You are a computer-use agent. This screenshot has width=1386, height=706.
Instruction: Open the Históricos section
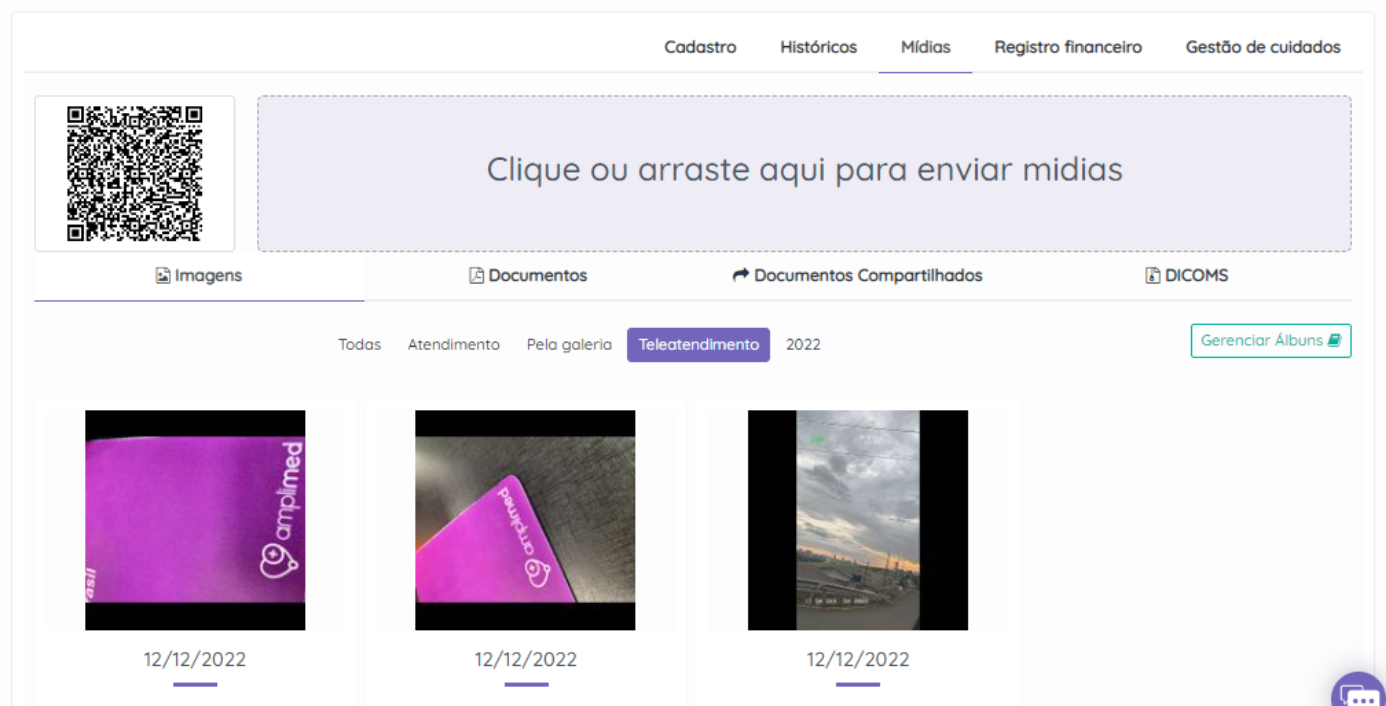pyautogui.click(x=818, y=47)
